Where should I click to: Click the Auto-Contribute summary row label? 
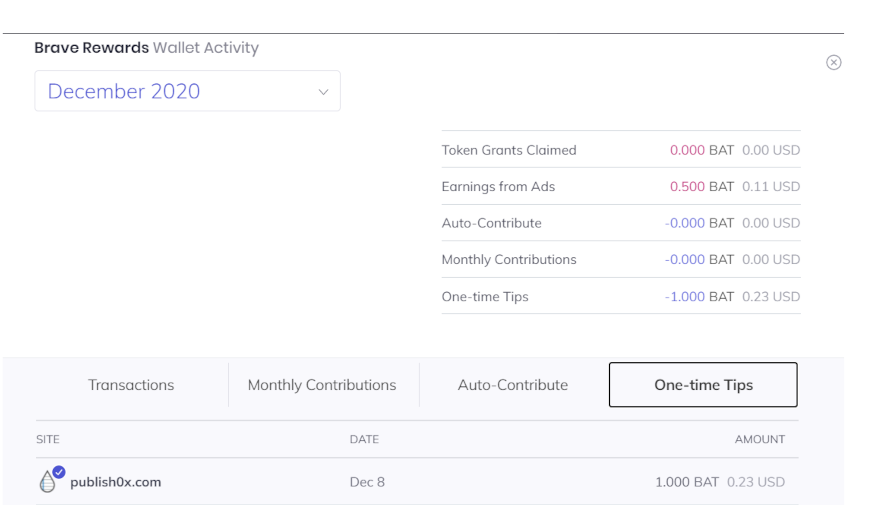point(492,223)
